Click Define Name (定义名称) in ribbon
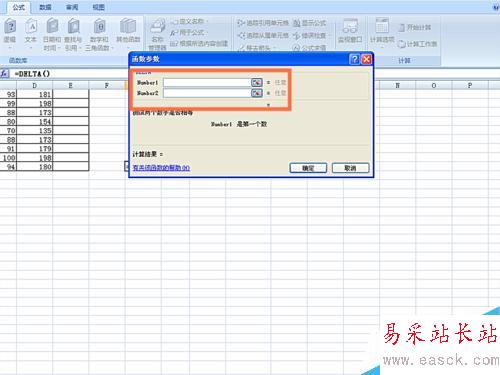This screenshot has height=375, width=500. point(189,22)
